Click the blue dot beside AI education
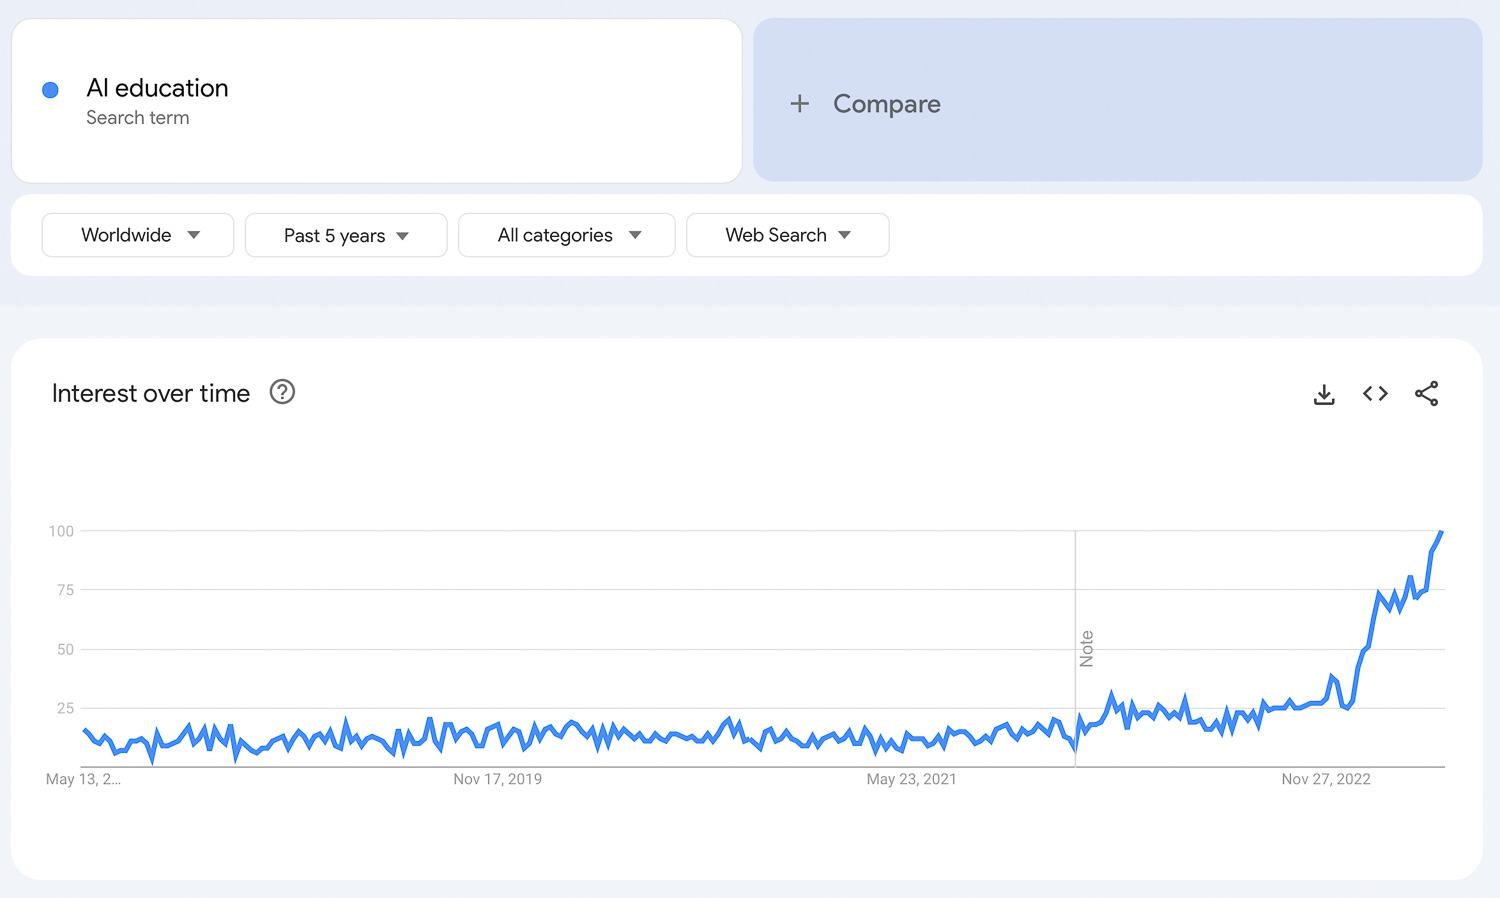 [x=50, y=90]
